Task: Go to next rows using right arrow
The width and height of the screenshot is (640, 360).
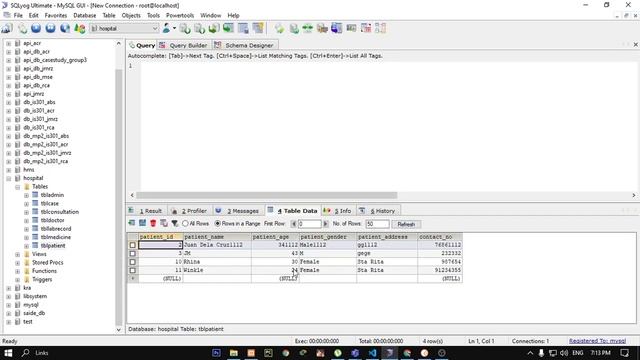Action: click(x=325, y=224)
